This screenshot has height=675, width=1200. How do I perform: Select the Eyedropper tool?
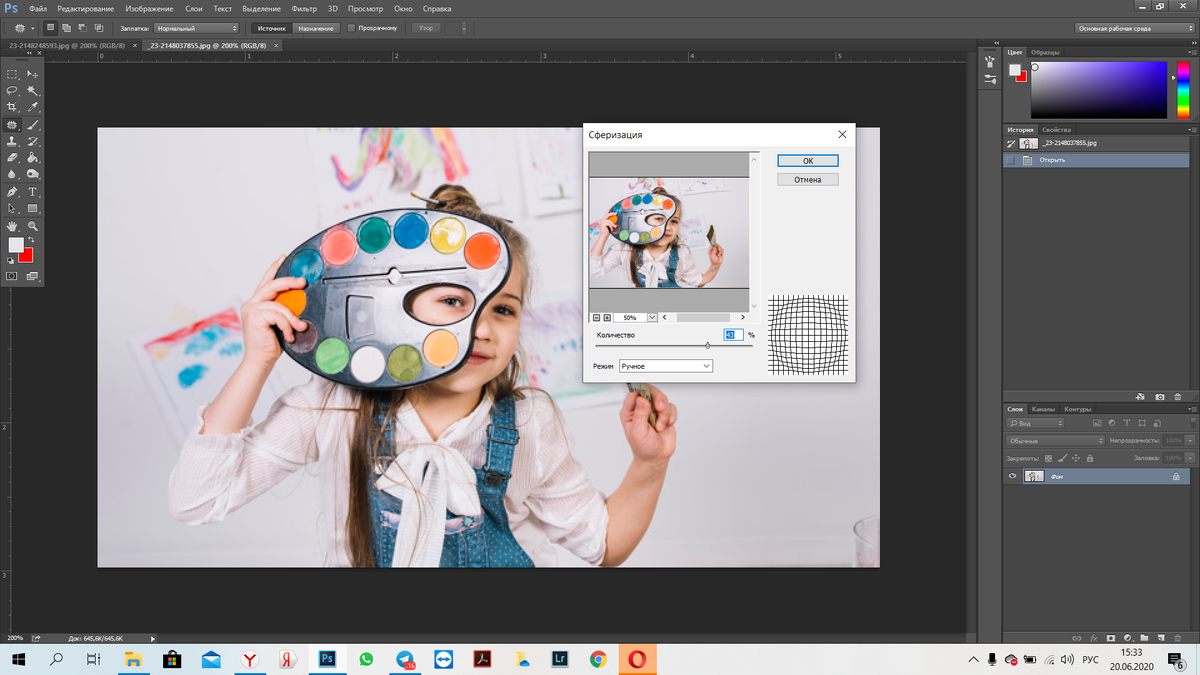tap(32, 108)
